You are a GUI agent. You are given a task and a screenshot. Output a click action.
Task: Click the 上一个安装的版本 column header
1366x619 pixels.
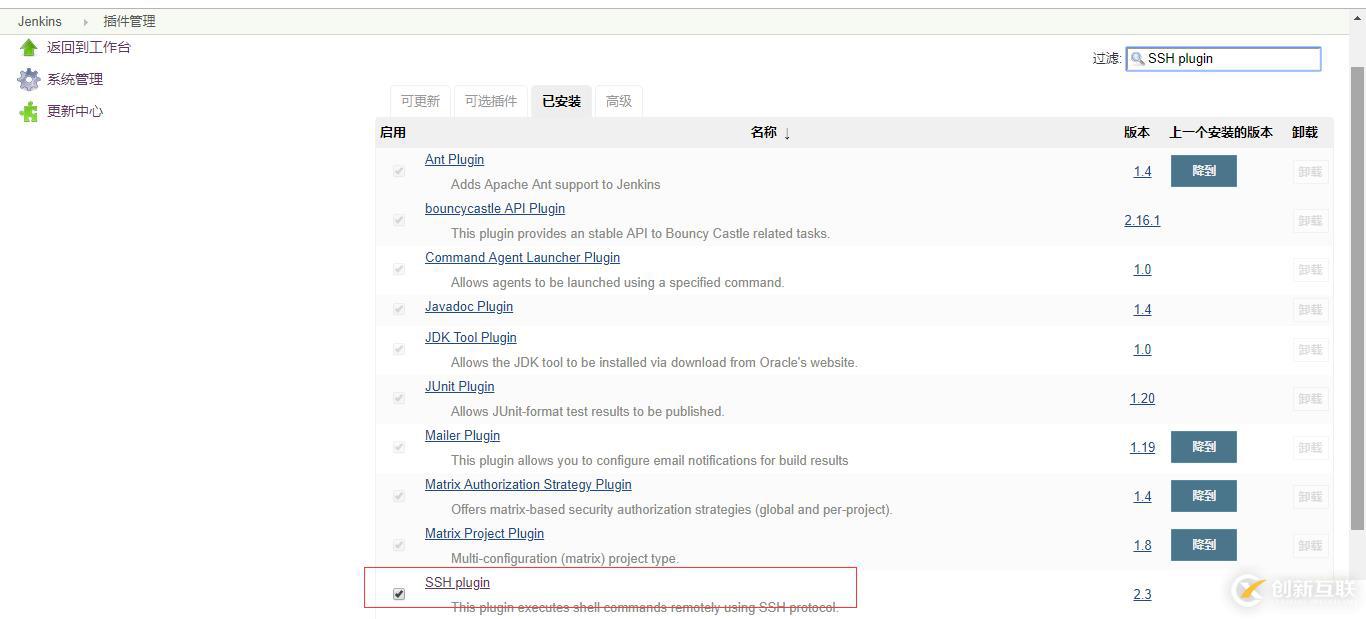tap(1221, 132)
